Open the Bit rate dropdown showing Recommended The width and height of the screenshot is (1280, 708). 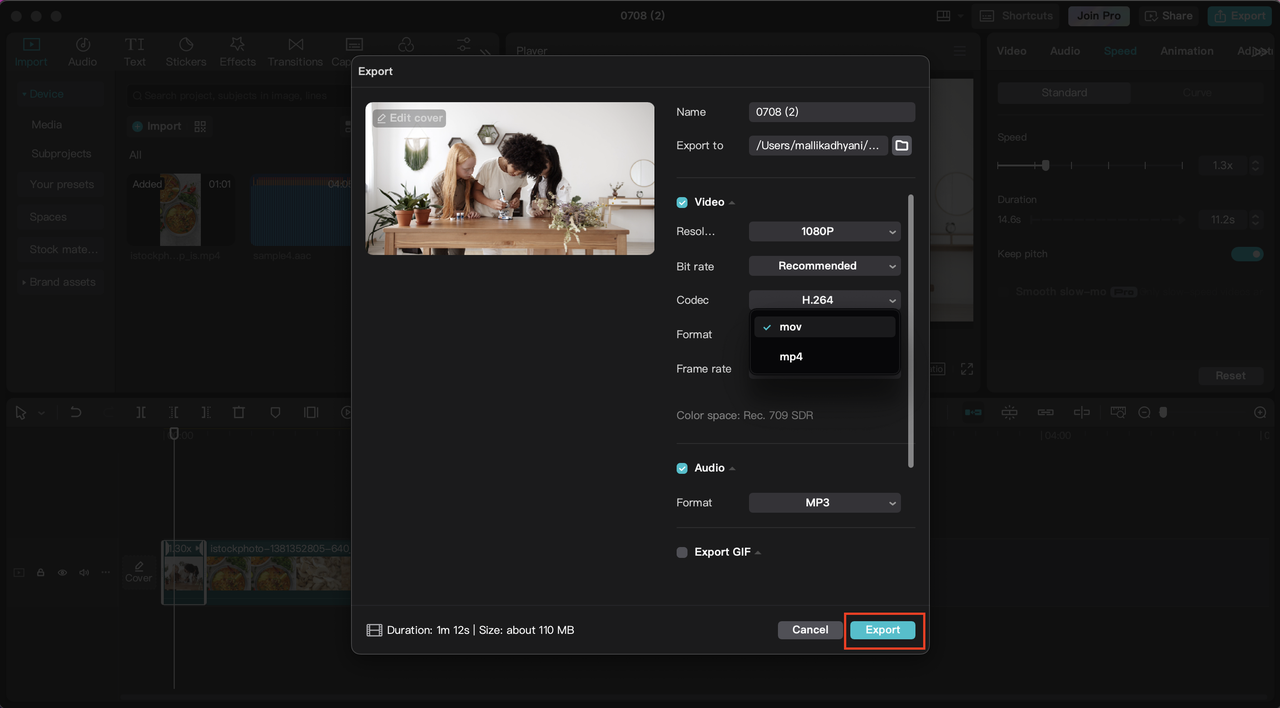click(825, 266)
